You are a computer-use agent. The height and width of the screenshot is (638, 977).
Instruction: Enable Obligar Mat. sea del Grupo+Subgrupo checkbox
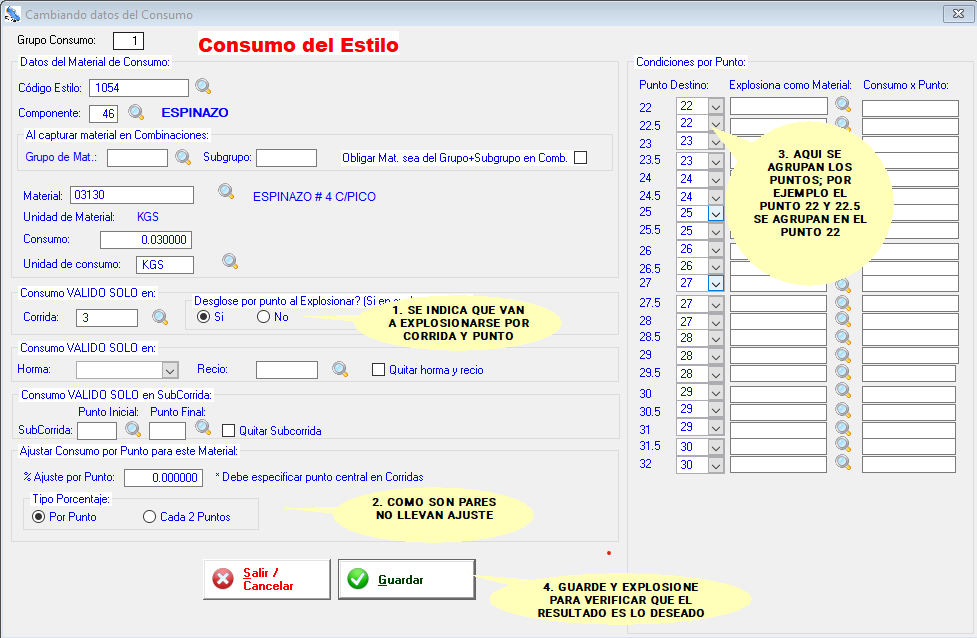[x=581, y=158]
